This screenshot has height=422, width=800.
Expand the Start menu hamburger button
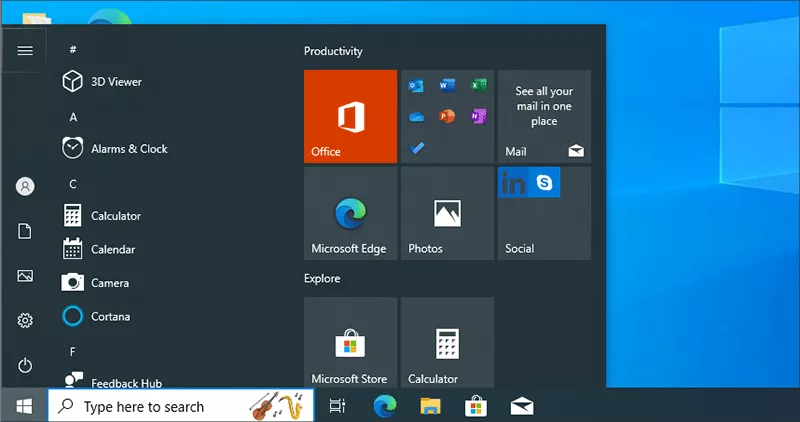(25, 50)
